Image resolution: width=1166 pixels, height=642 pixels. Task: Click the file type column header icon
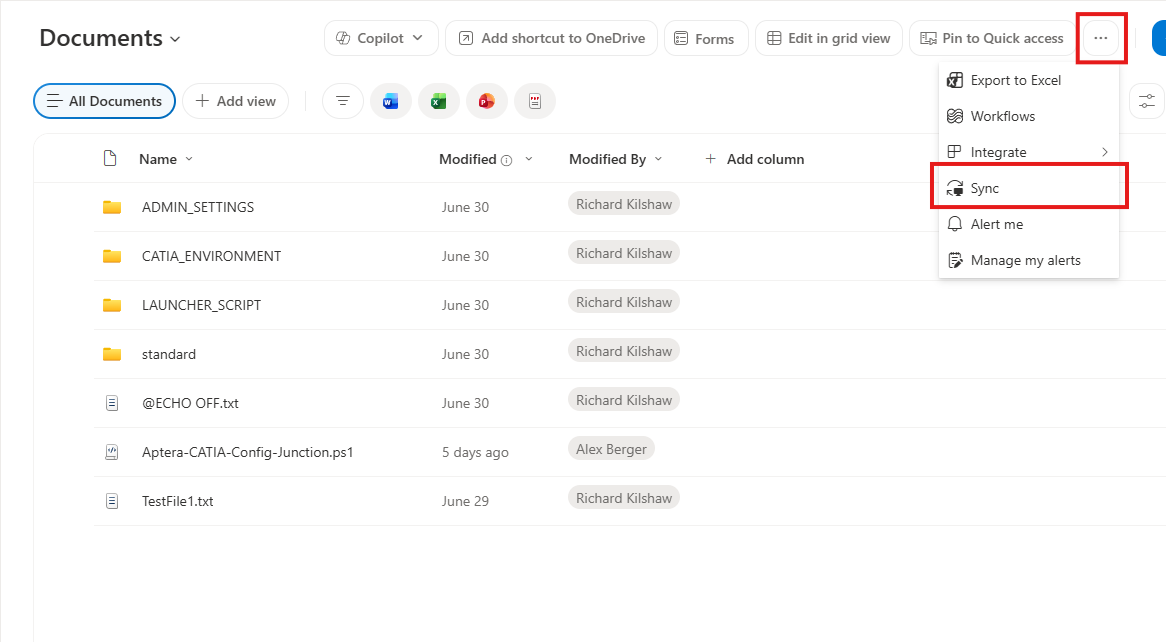click(110, 158)
